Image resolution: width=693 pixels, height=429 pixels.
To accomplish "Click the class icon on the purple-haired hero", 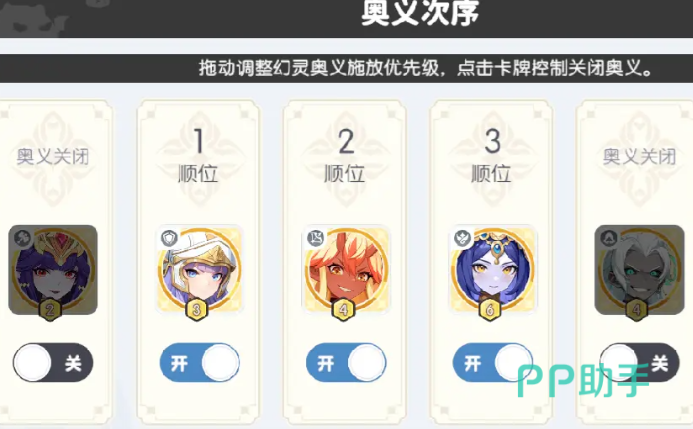I will (22, 239).
